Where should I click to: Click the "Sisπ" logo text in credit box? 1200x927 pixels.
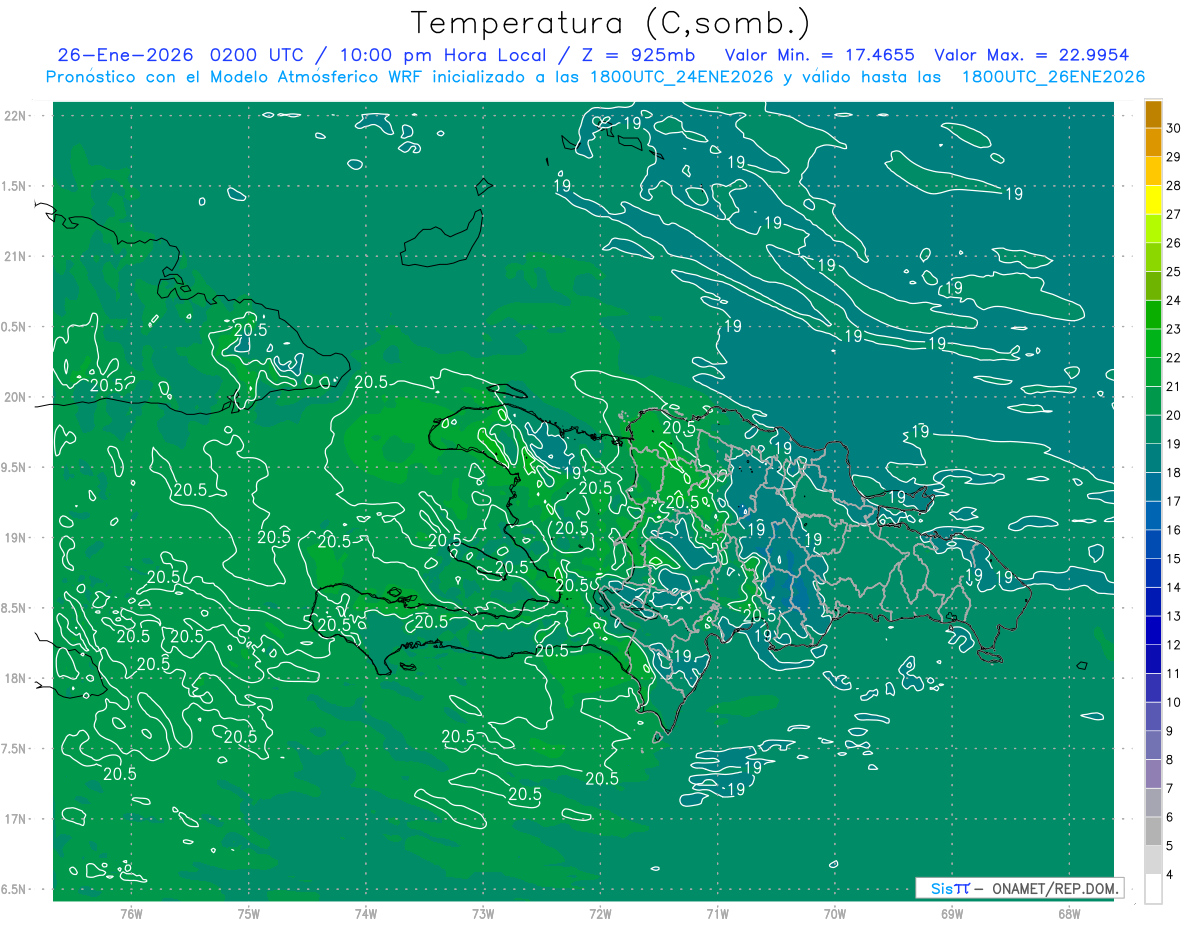[949, 888]
